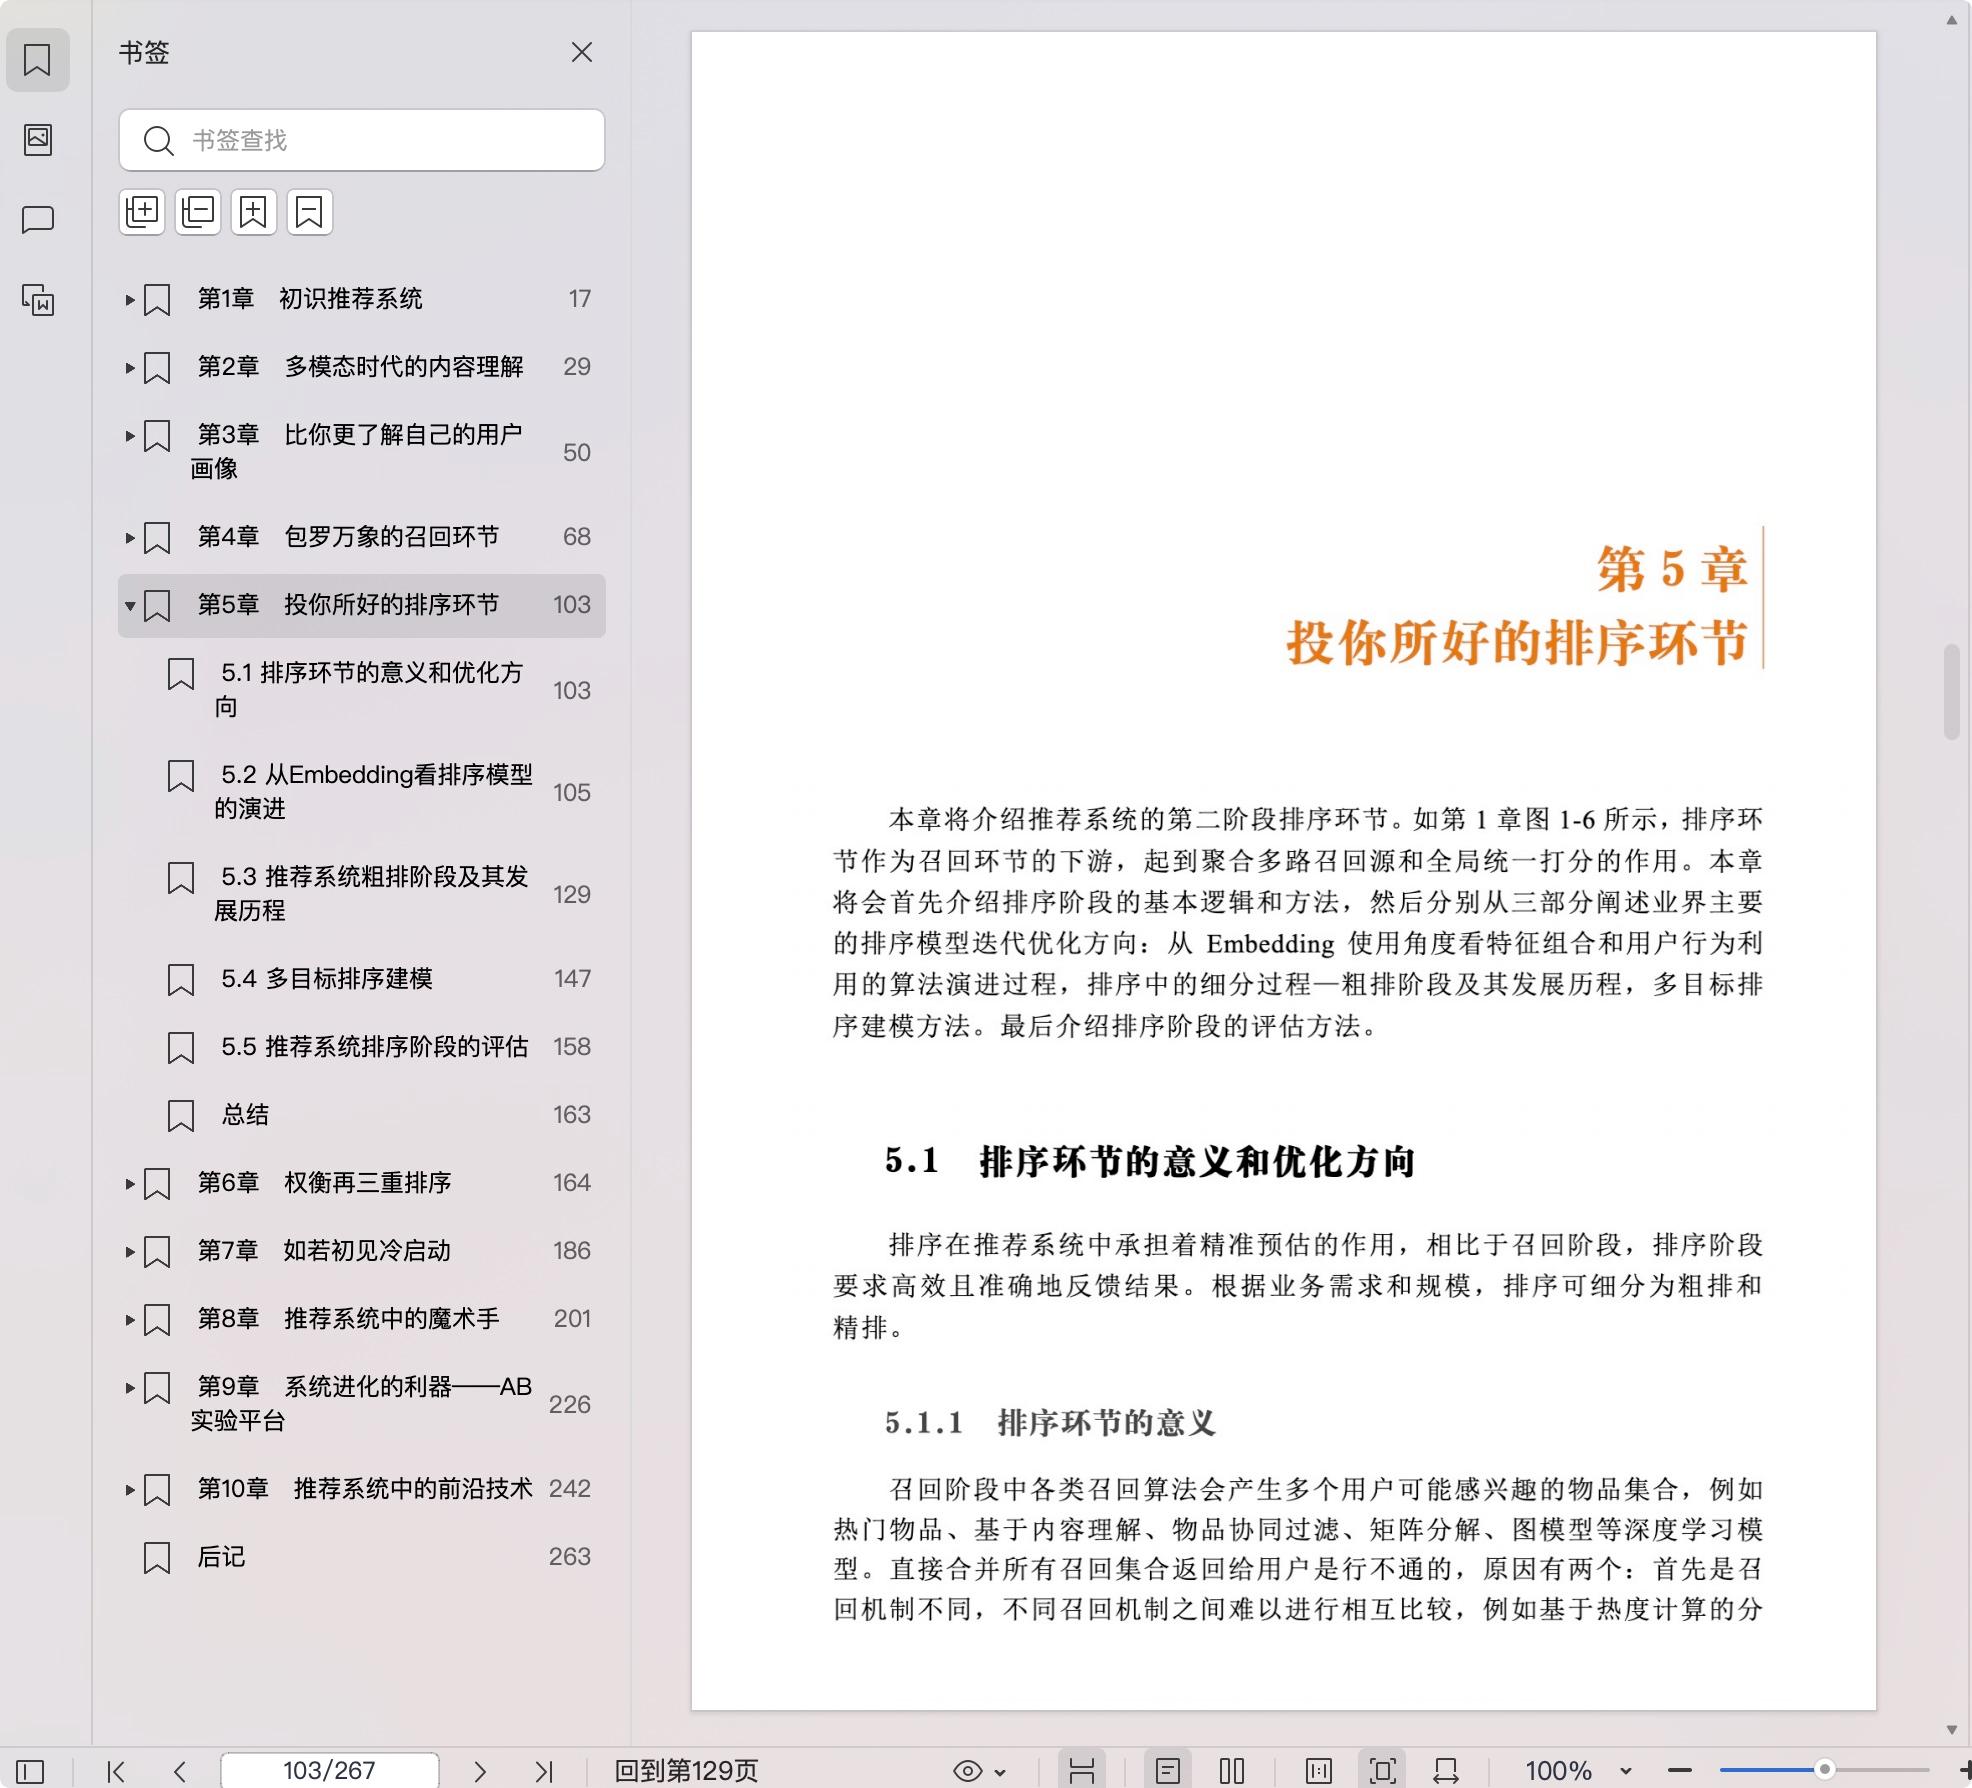This screenshot has height=1788, width=1972.
Task: Select 第10章 推荐系统中的前沿技术 bookmark
Action: [364, 1488]
